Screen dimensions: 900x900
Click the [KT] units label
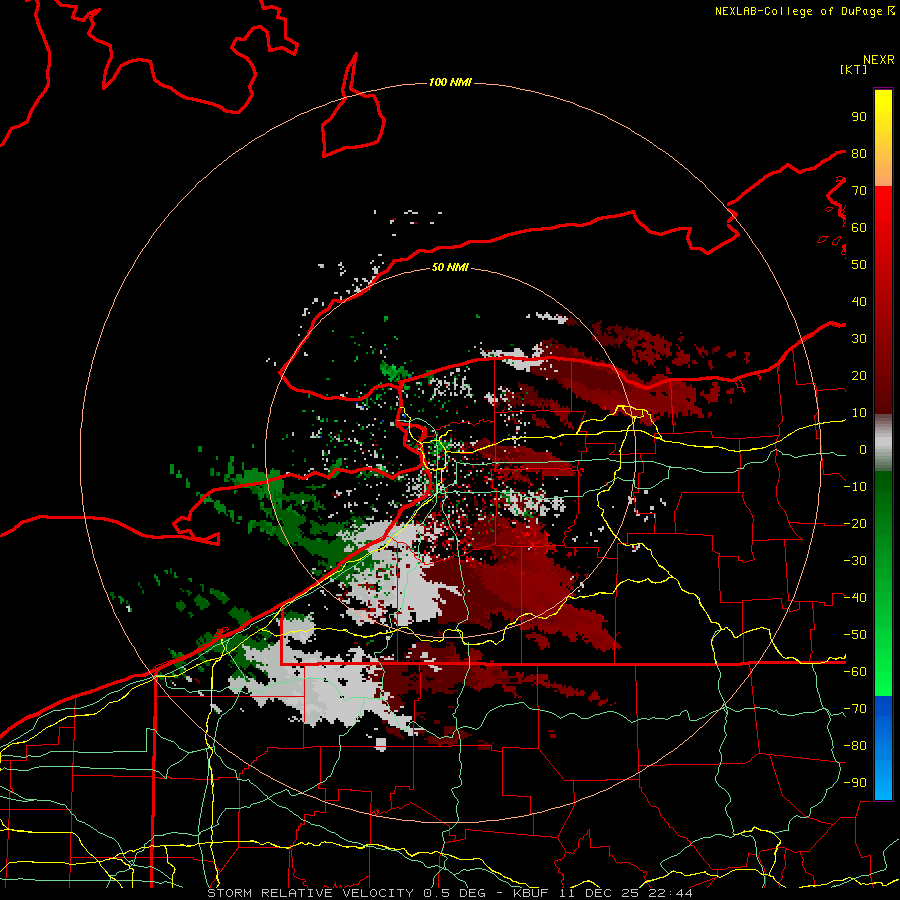854,69
